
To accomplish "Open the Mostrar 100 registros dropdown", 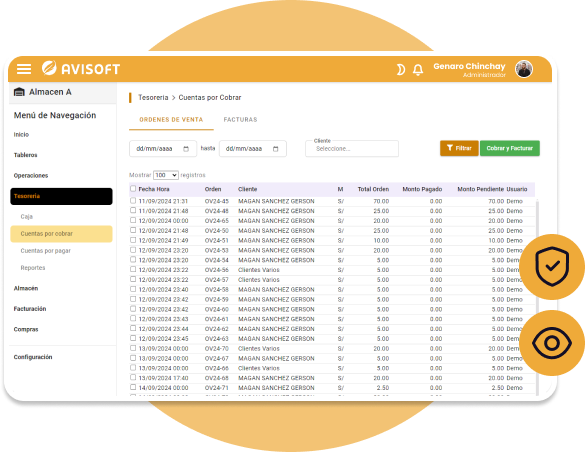I will point(166,175).
